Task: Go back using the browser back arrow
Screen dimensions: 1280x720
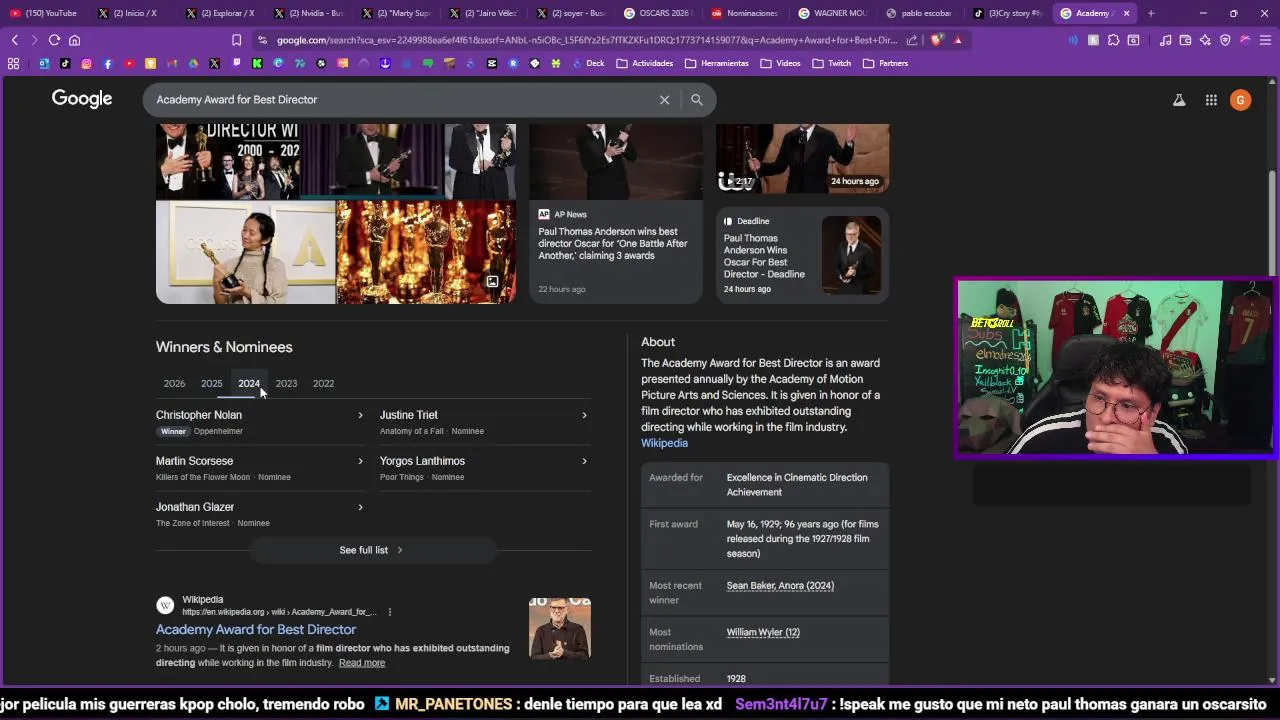Action: click(14, 40)
